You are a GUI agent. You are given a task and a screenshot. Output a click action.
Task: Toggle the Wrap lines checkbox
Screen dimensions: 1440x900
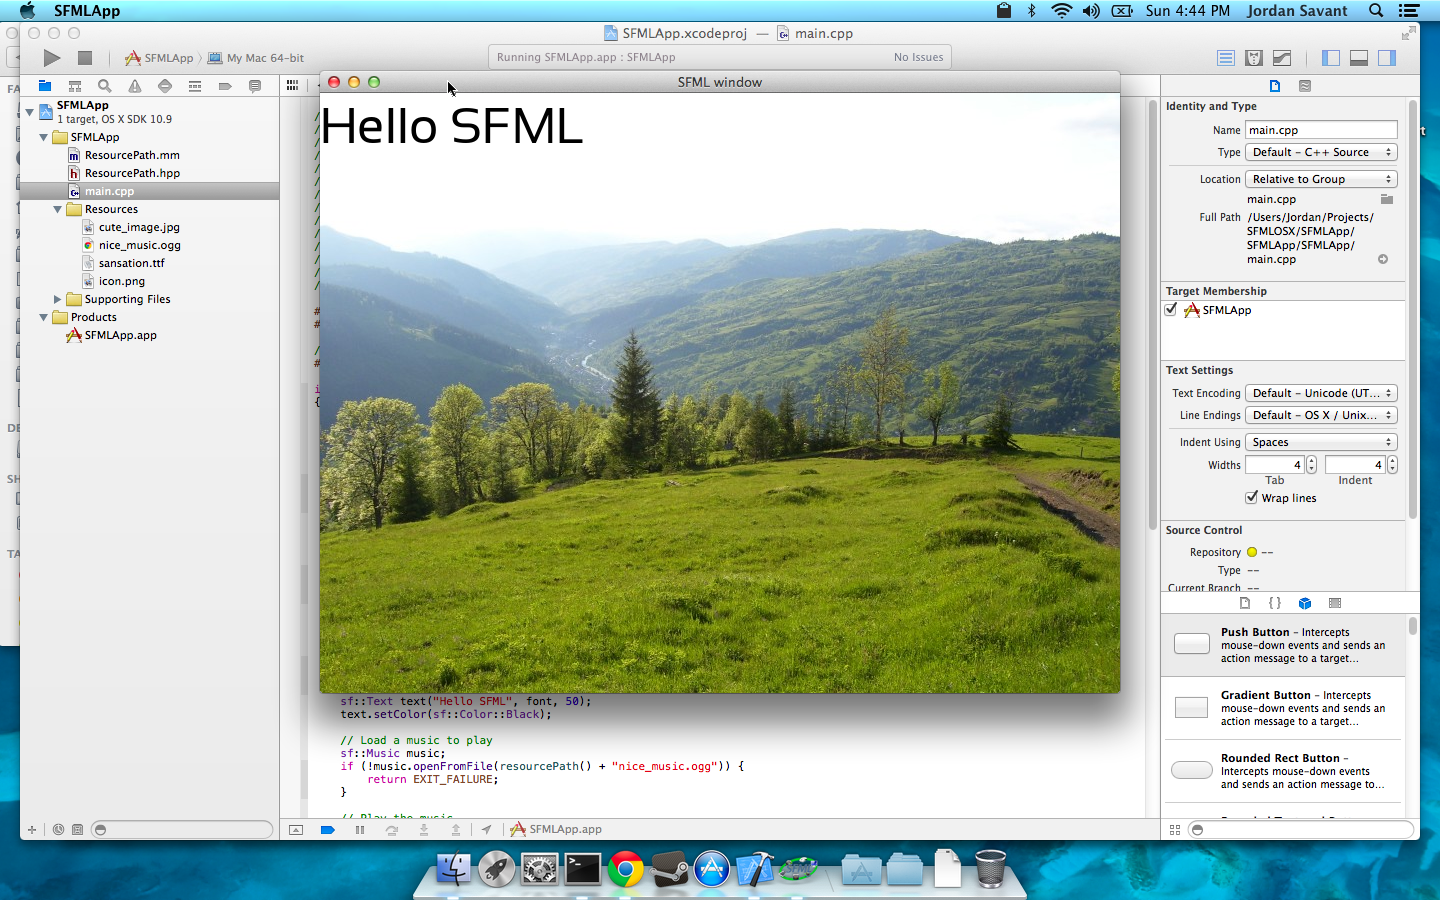point(1251,497)
